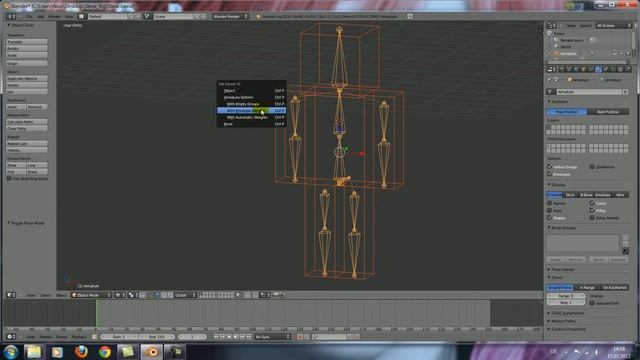The image size is (640, 360).
Task: Open Sticky Notes from the taskbar
Action: tap(128, 351)
